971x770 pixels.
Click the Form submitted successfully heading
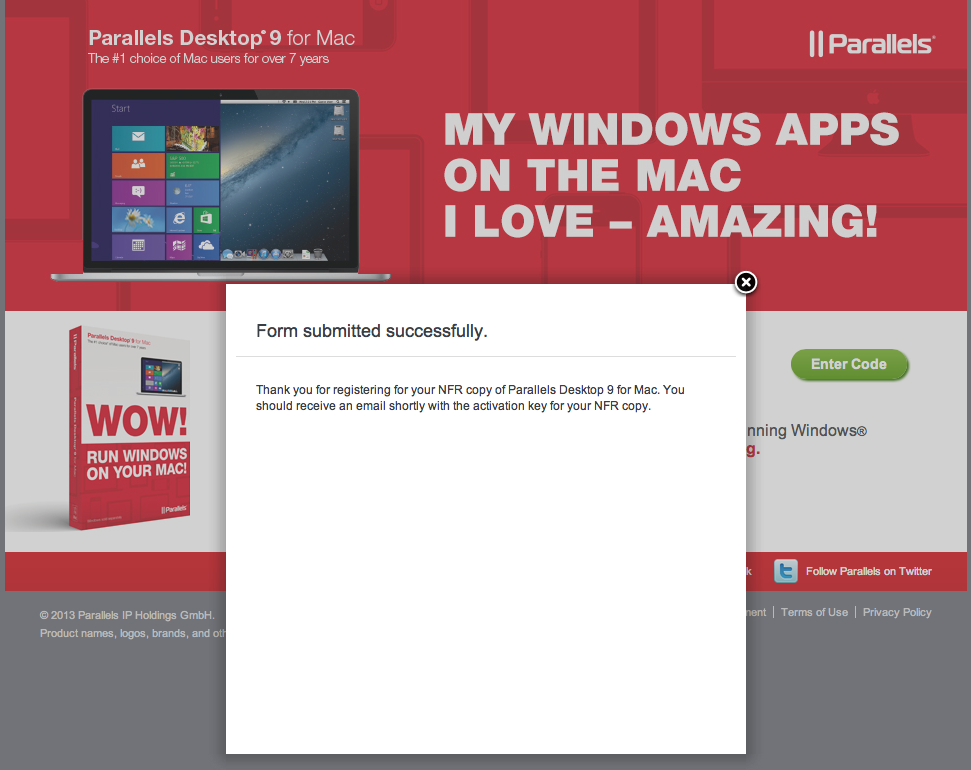click(372, 331)
